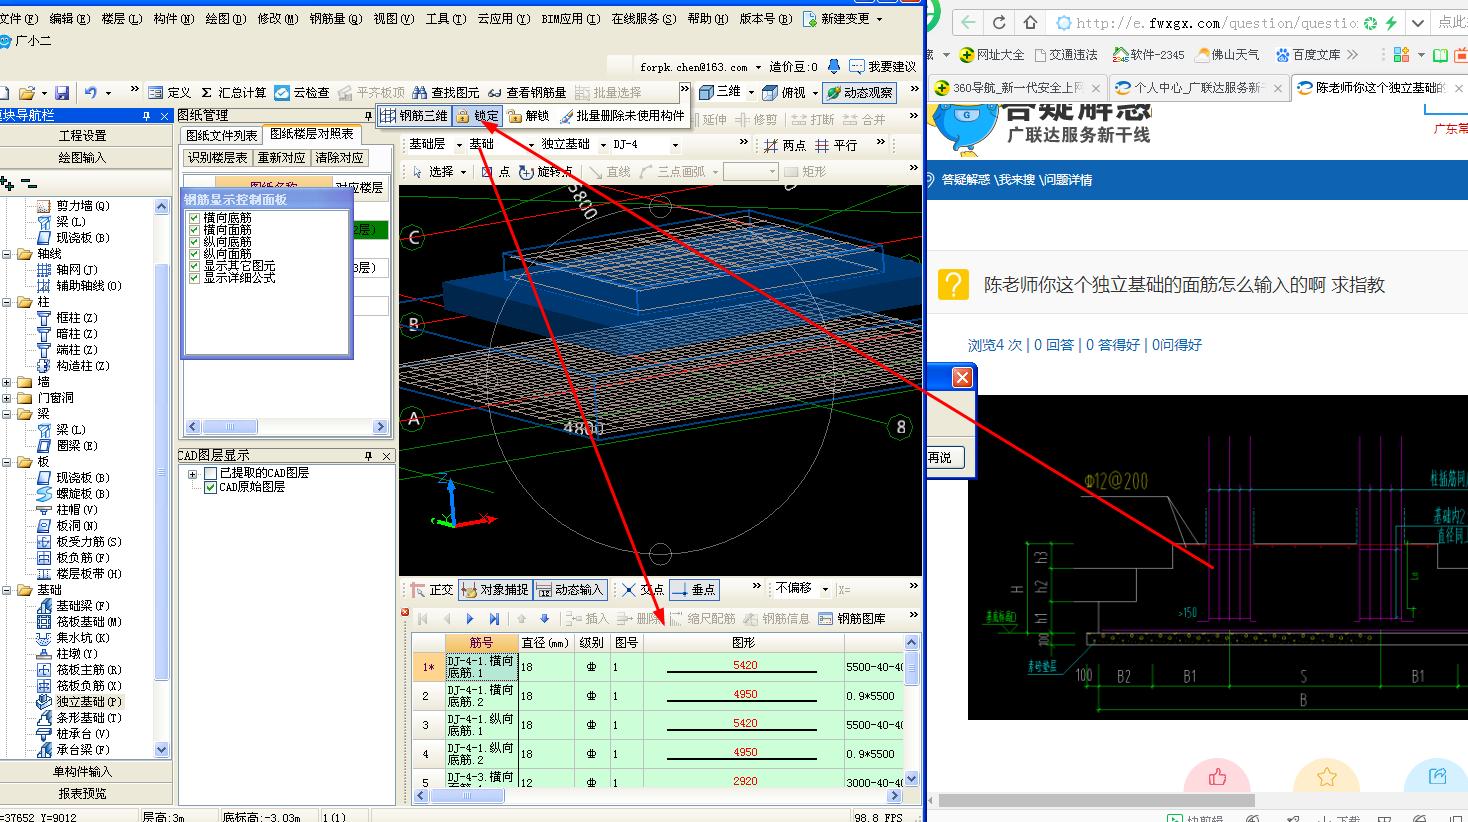Select 筏板基础(M) in navigation tree
The height and width of the screenshot is (822, 1468).
[x=88, y=622]
